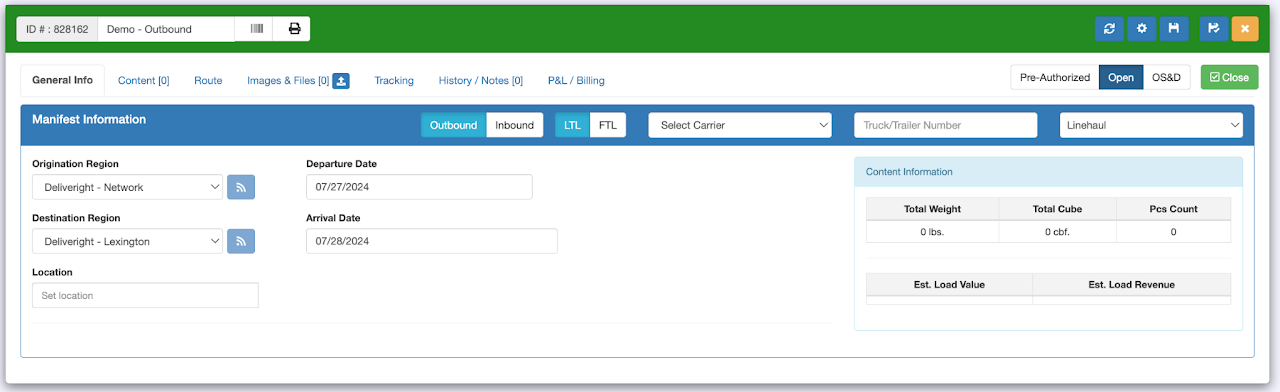Switch manifest direction to Inbound
Image resolution: width=1280 pixels, height=392 pixels.
click(x=514, y=125)
